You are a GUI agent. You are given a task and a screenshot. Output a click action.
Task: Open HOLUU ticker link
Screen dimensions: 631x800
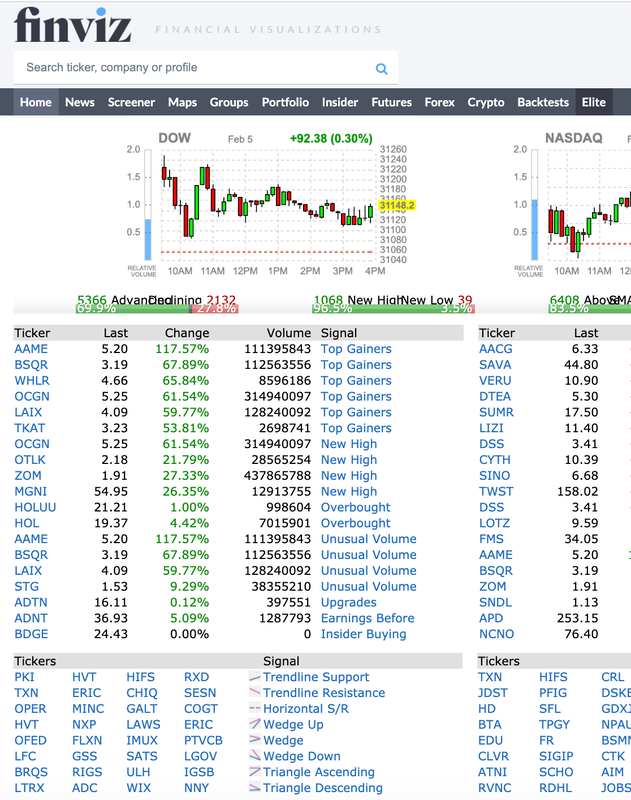pyautogui.click(x=35, y=507)
